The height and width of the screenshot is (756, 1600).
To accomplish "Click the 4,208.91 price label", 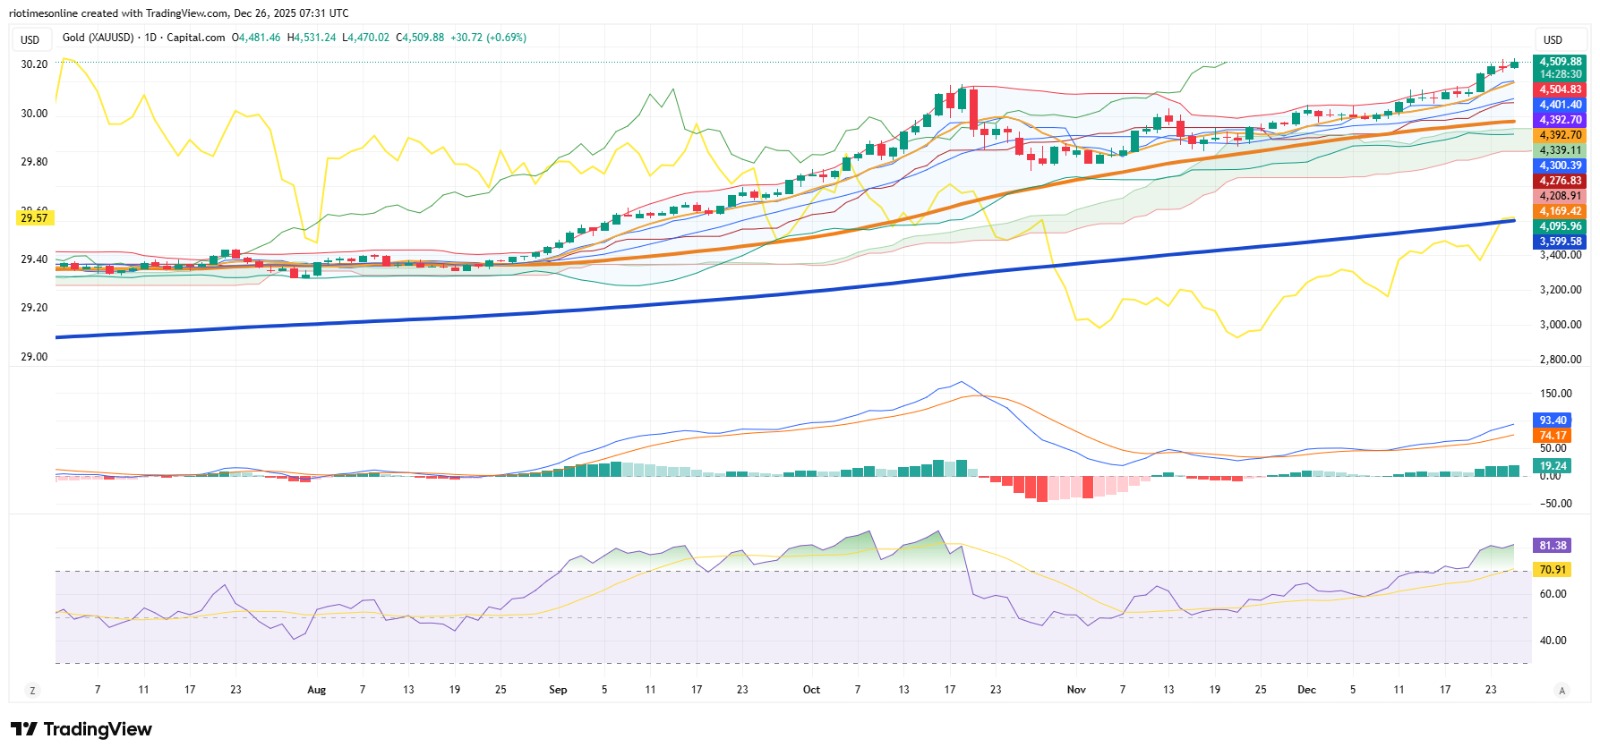I will [x=1560, y=196].
